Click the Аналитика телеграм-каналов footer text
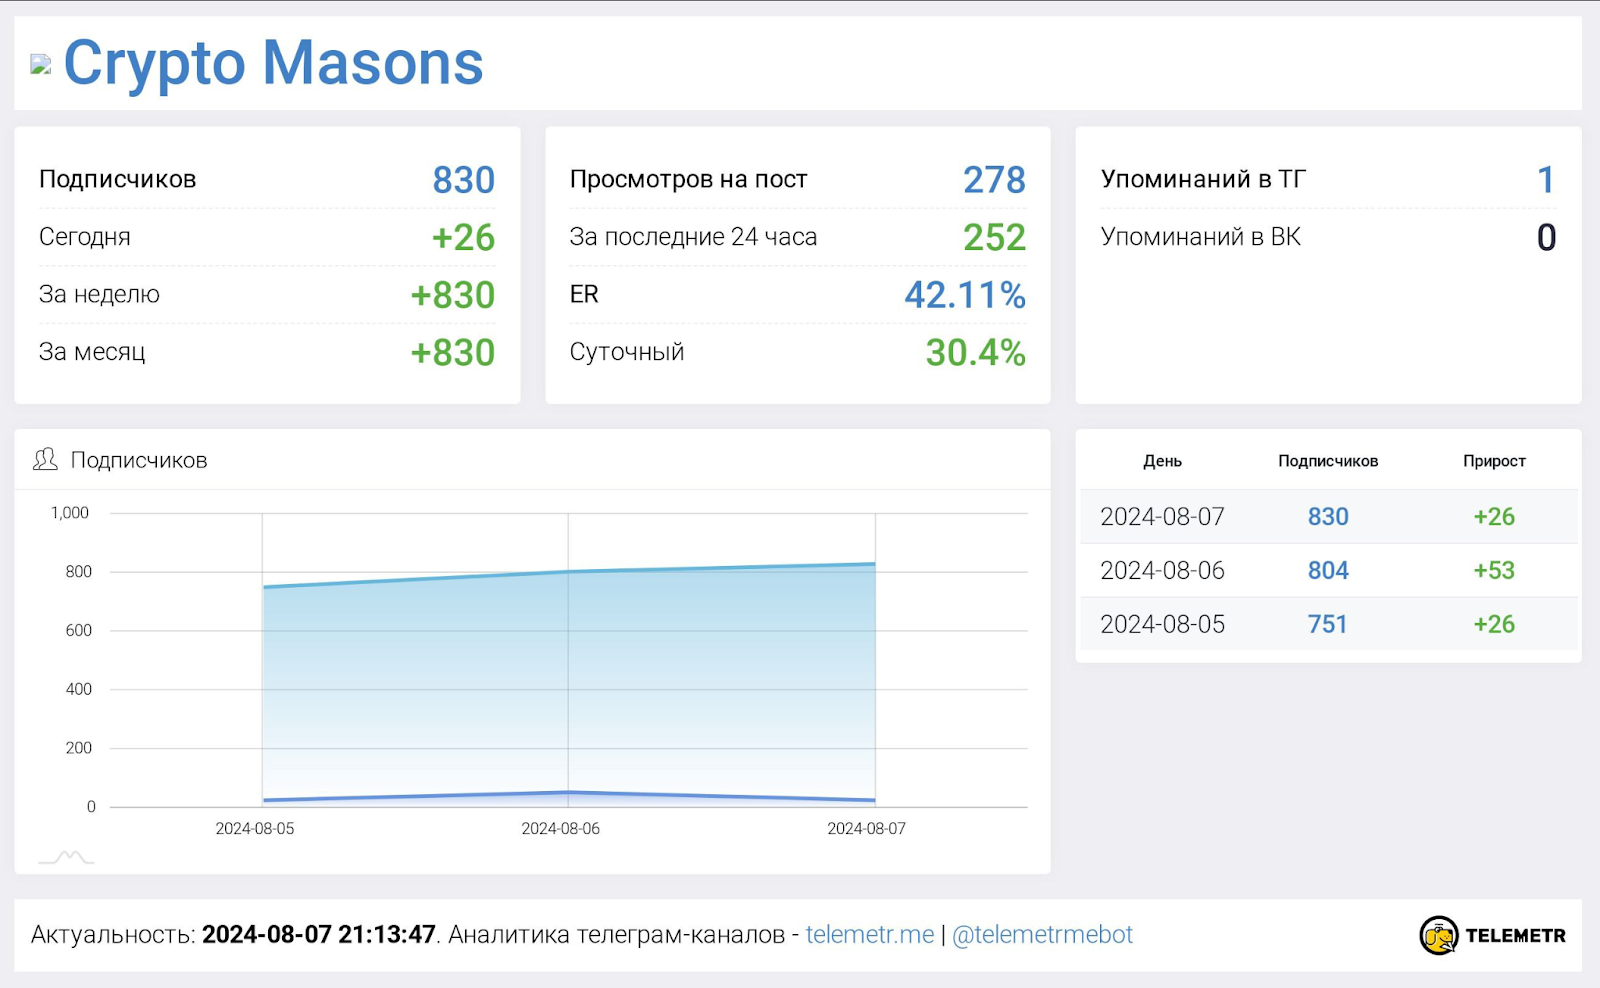1600x988 pixels. [x=616, y=934]
